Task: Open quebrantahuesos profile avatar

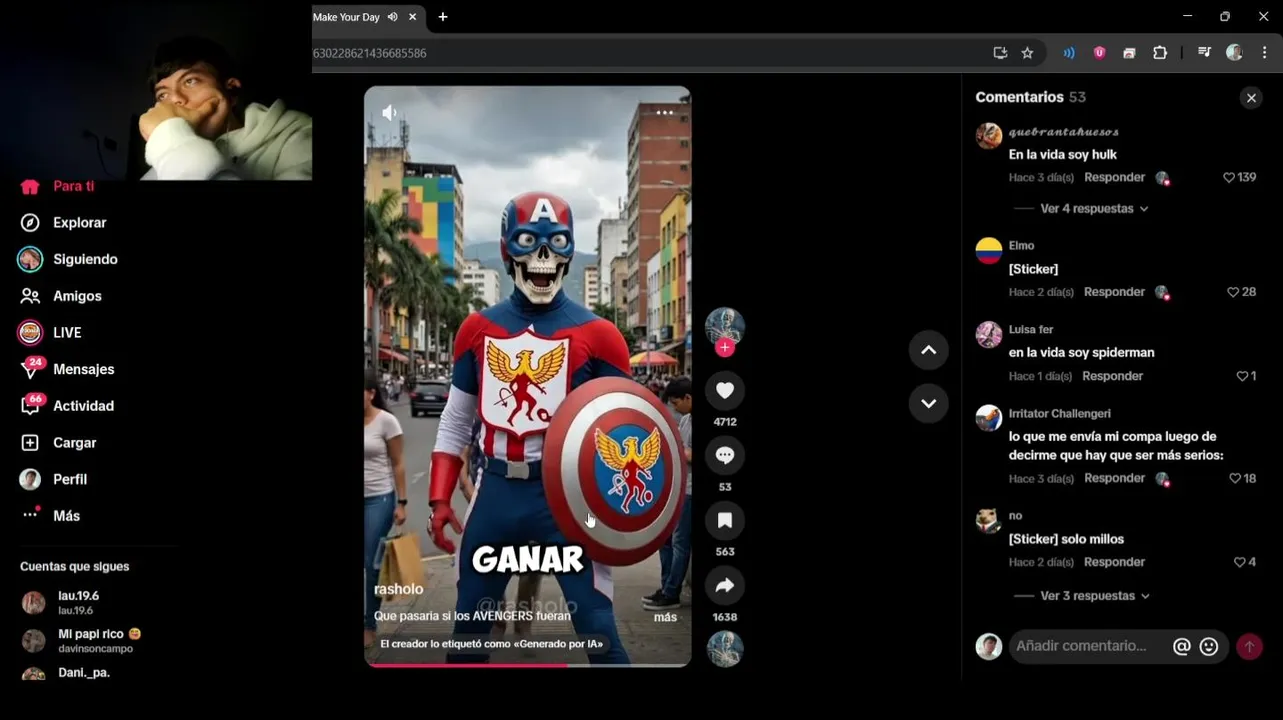Action: 989,136
